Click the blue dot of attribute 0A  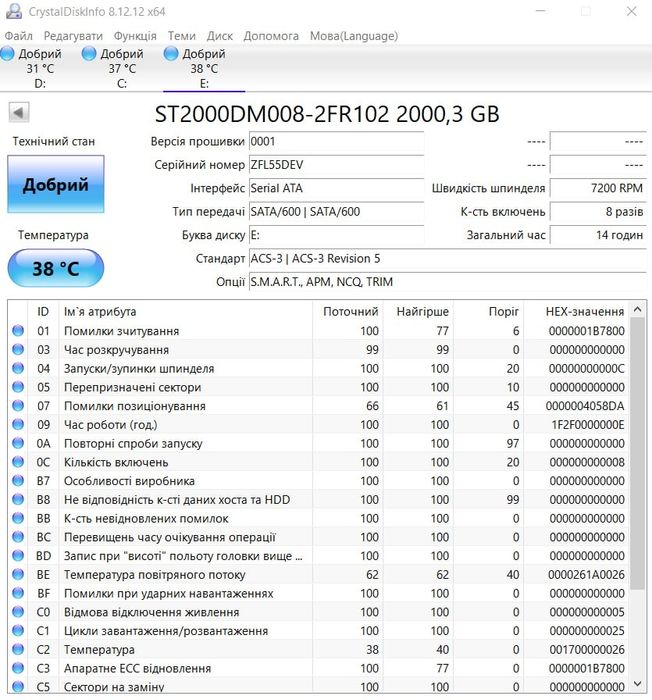click(18, 443)
